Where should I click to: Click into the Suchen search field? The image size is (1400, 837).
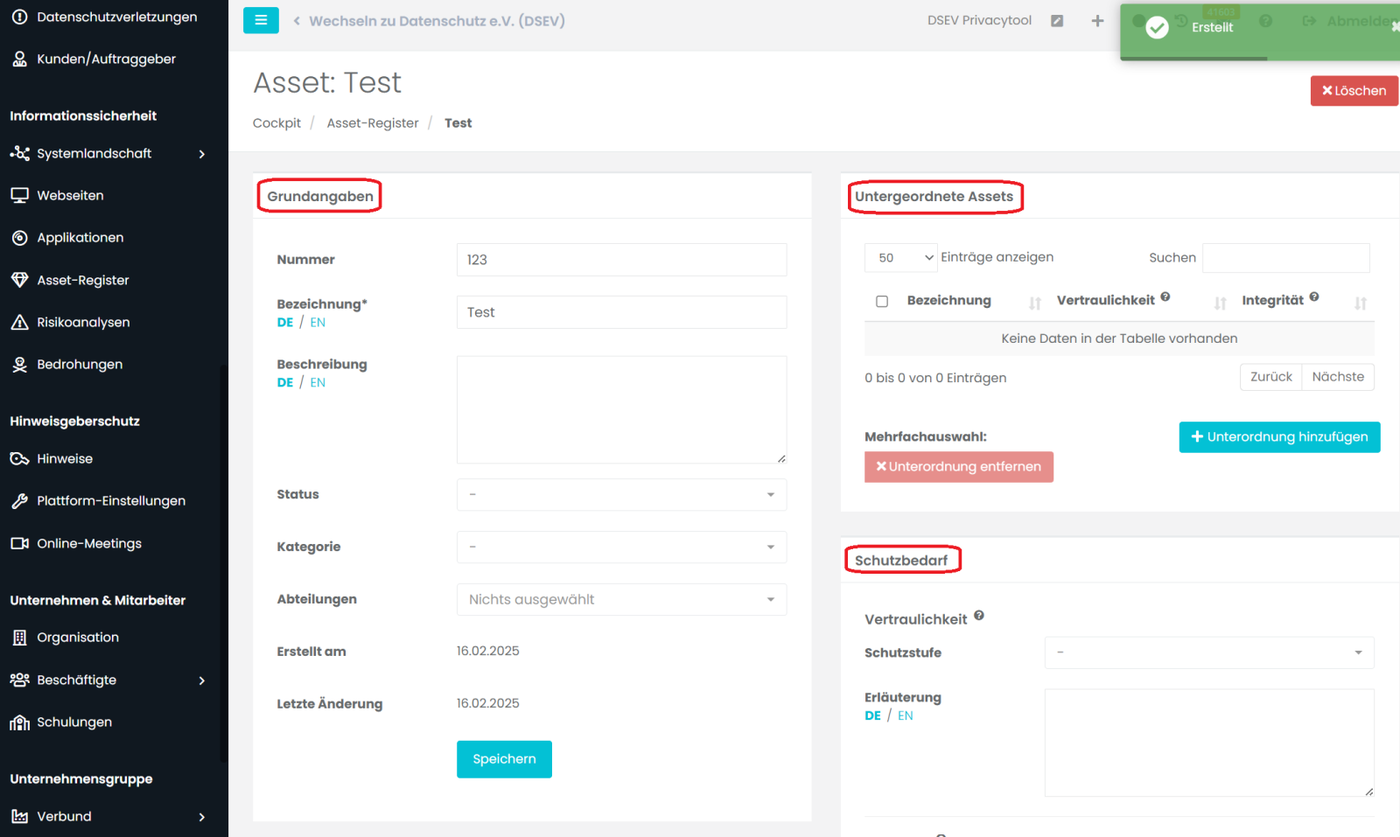coord(1285,257)
